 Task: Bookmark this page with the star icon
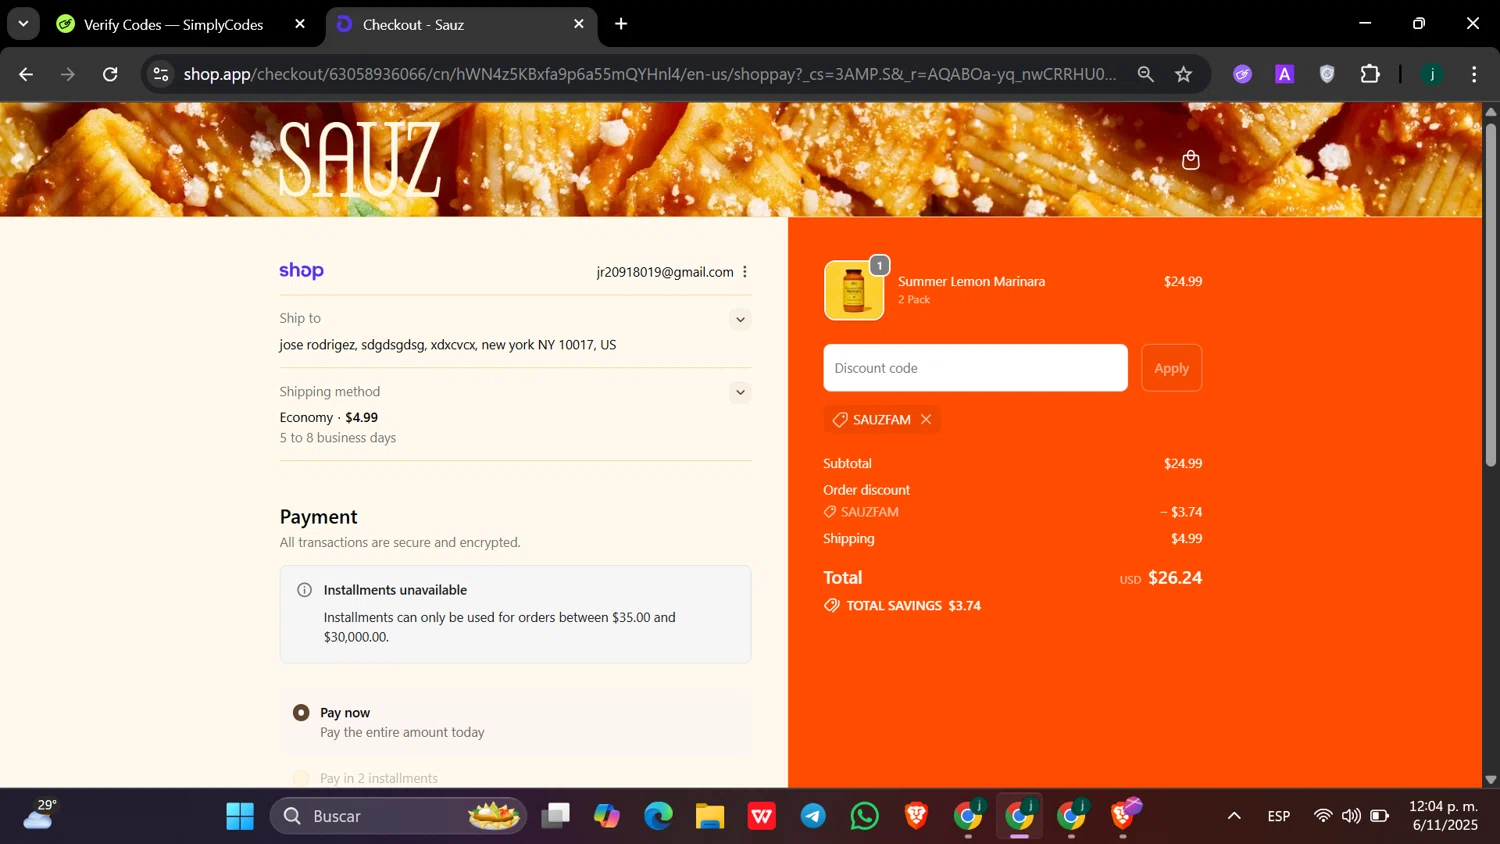tap(1184, 74)
